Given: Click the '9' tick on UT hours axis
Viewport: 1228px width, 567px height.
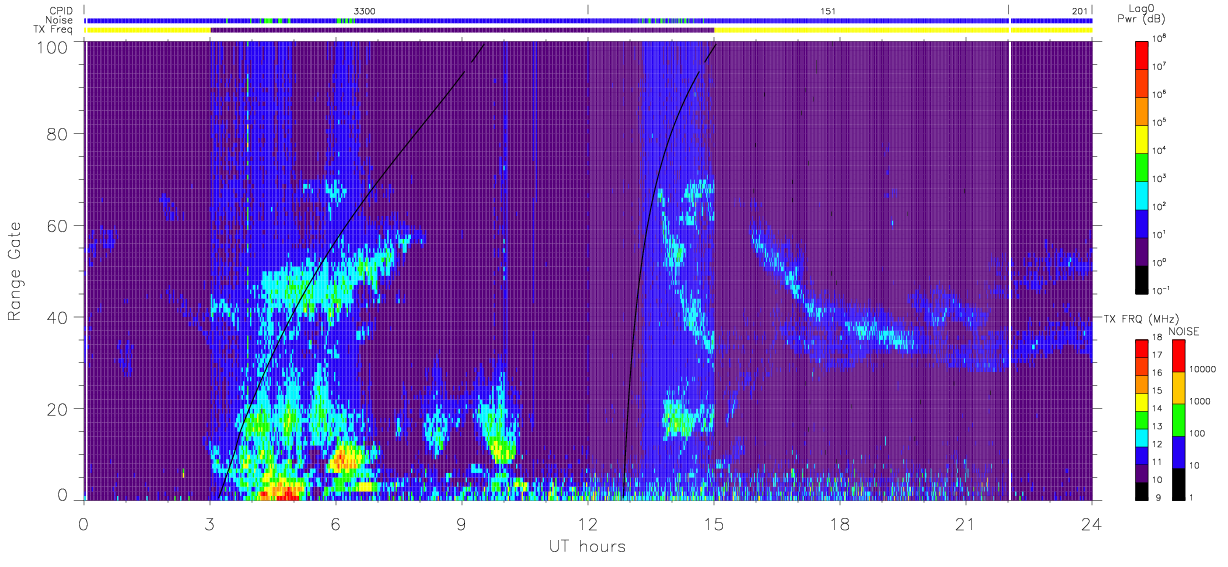Looking at the screenshot, I should (x=462, y=524).
